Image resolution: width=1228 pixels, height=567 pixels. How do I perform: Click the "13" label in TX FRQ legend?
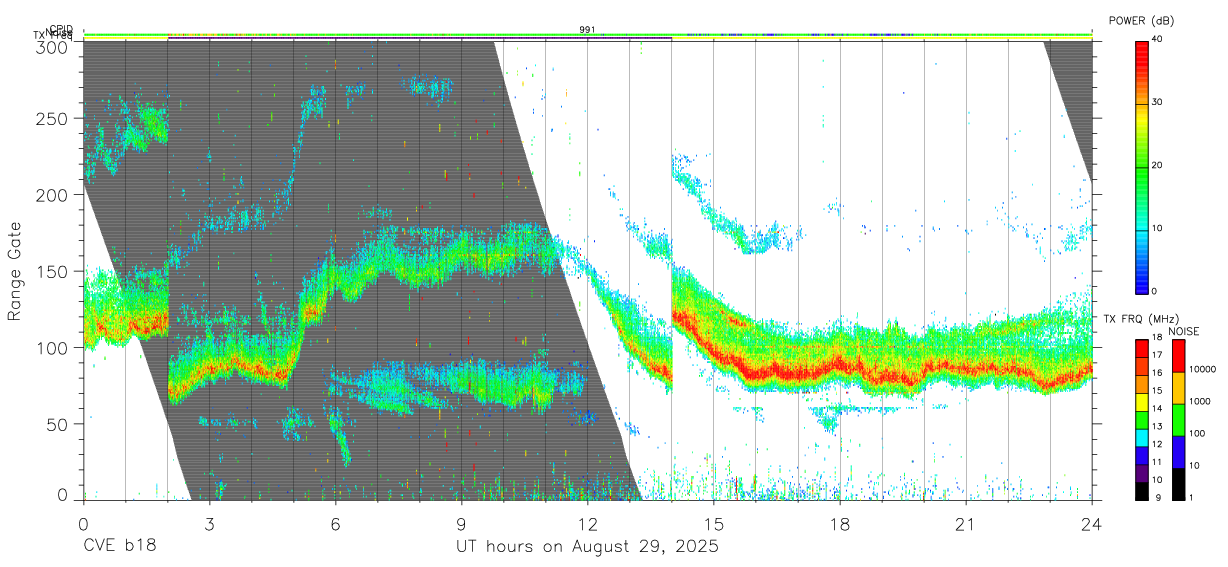pyautogui.click(x=1157, y=426)
